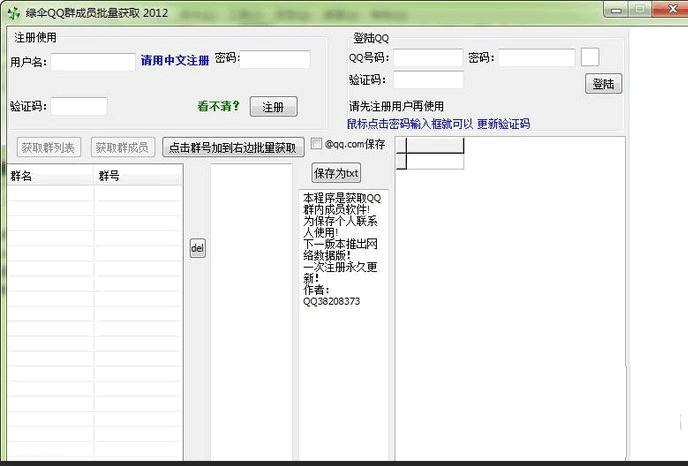Click the 获取群成员 button

(123, 147)
